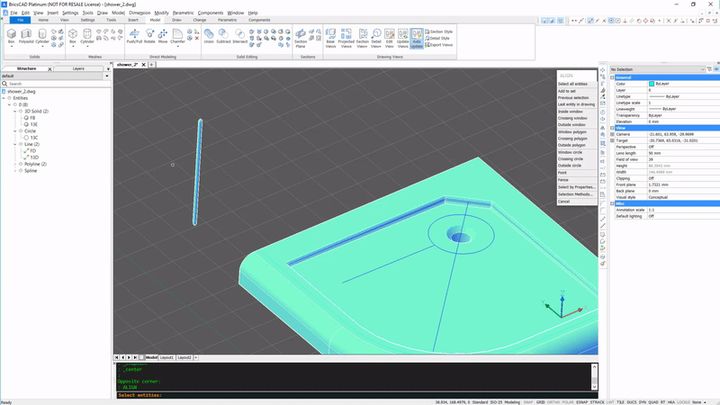Open the Parametric menu
Image resolution: width=720 pixels, height=405 pixels.
click(x=183, y=13)
